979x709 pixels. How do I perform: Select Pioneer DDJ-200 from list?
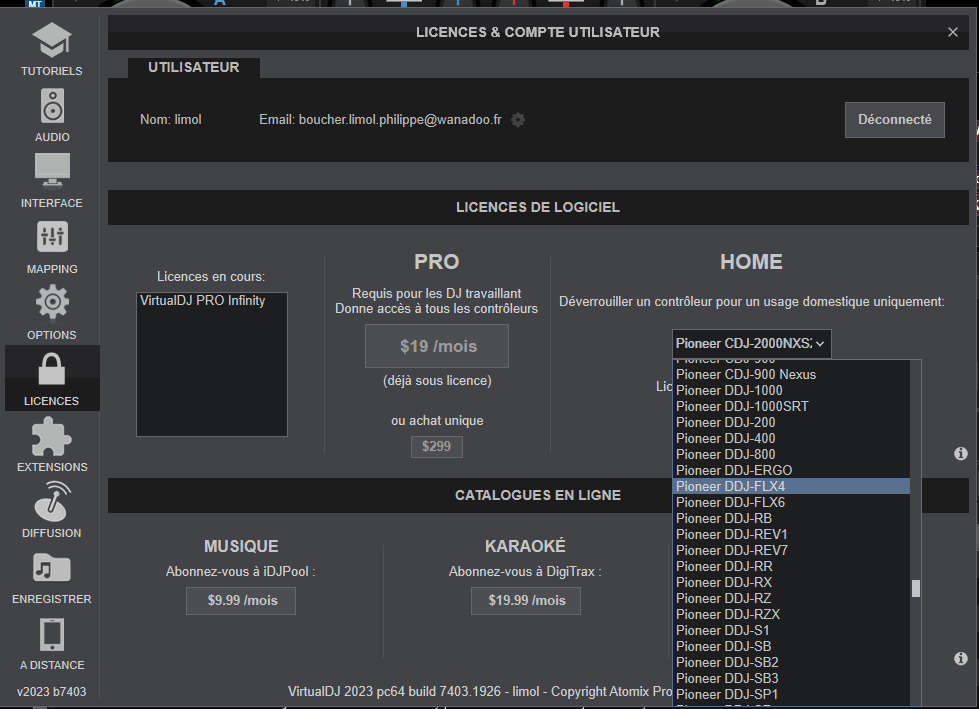click(x=792, y=423)
